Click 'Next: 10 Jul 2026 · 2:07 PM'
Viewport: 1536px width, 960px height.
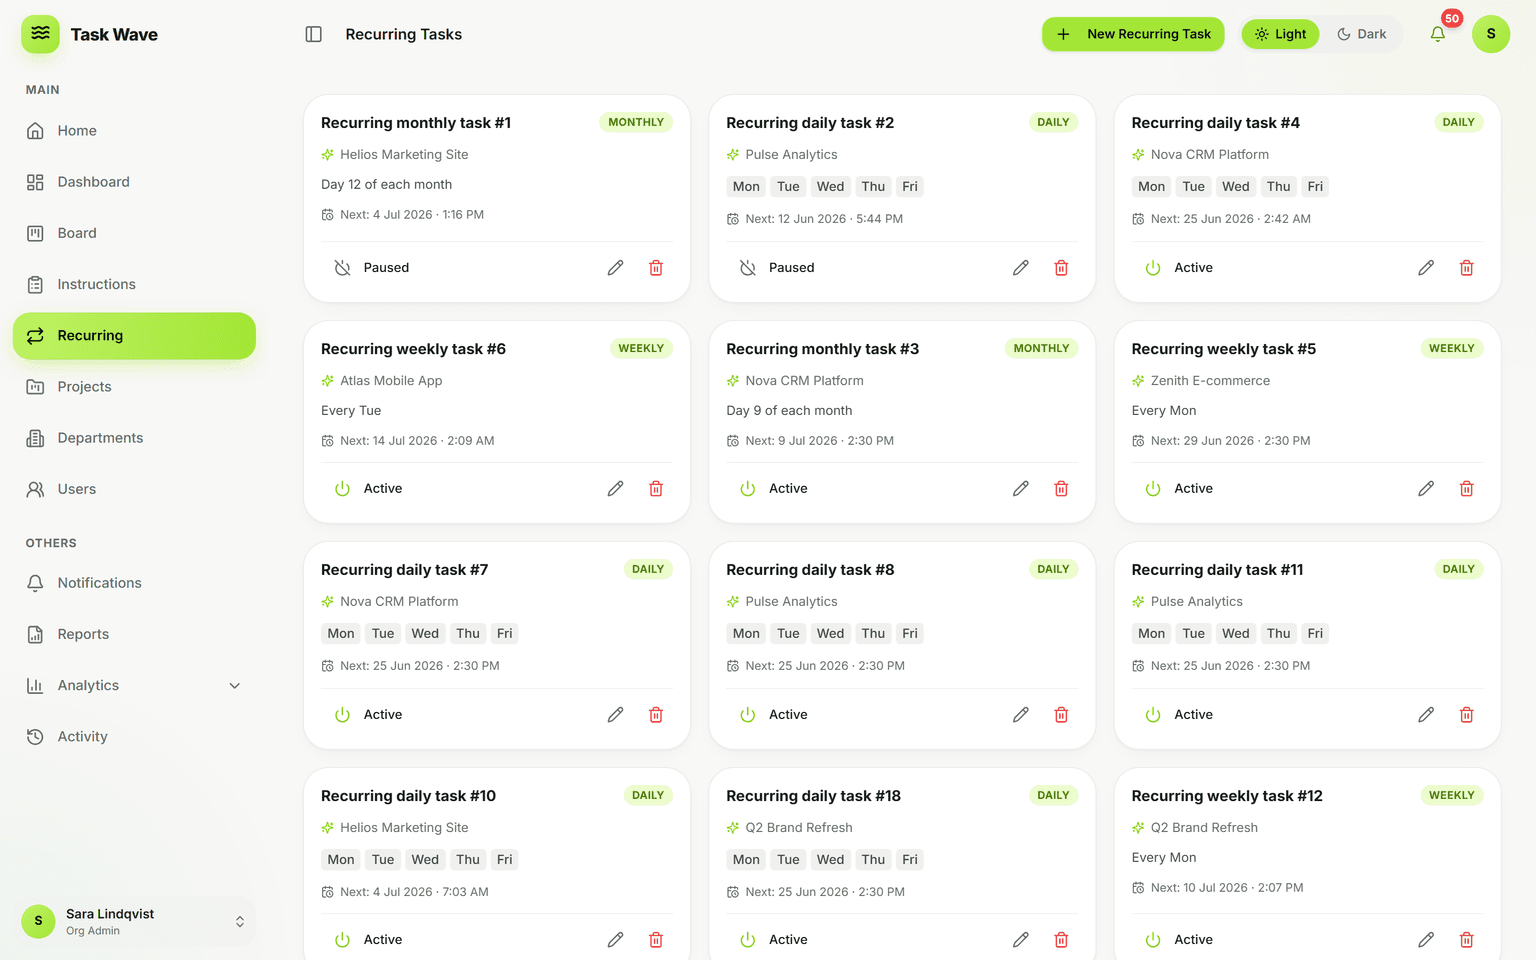pos(1227,887)
